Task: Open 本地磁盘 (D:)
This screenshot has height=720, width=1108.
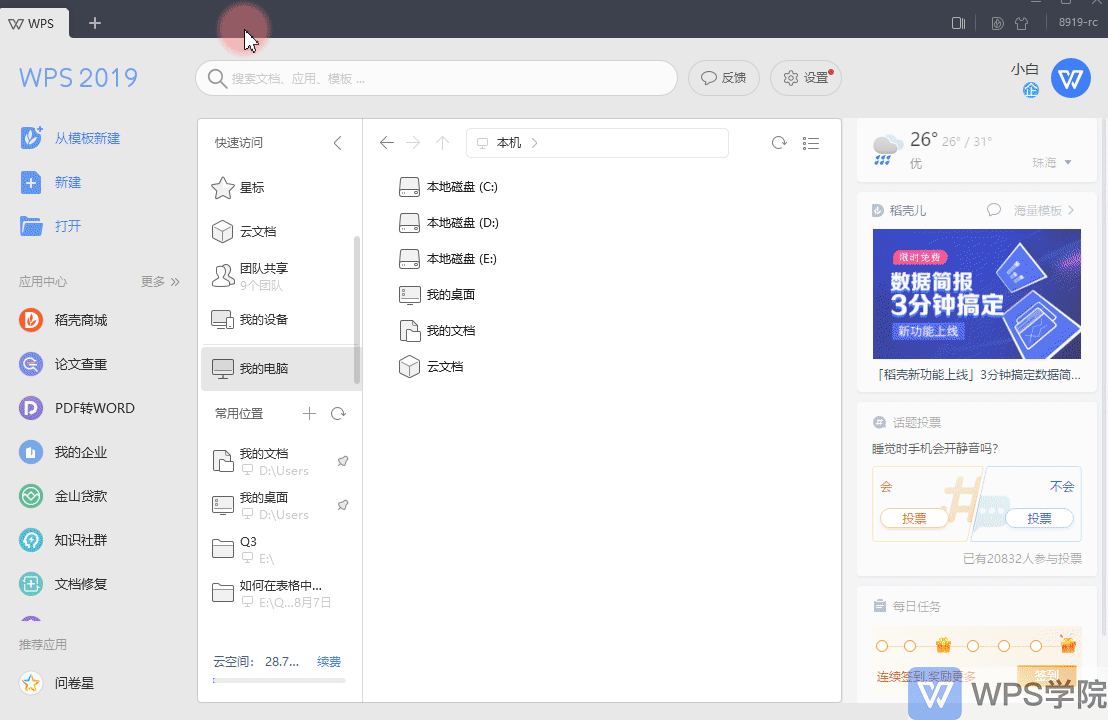Action: 449,223
